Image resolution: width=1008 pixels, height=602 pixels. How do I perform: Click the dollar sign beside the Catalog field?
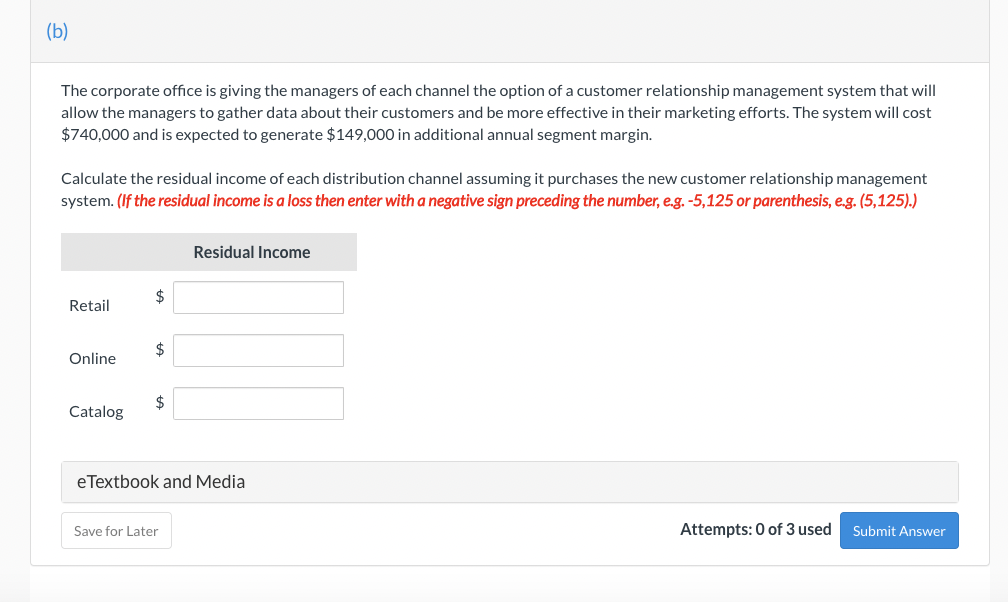[160, 402]
